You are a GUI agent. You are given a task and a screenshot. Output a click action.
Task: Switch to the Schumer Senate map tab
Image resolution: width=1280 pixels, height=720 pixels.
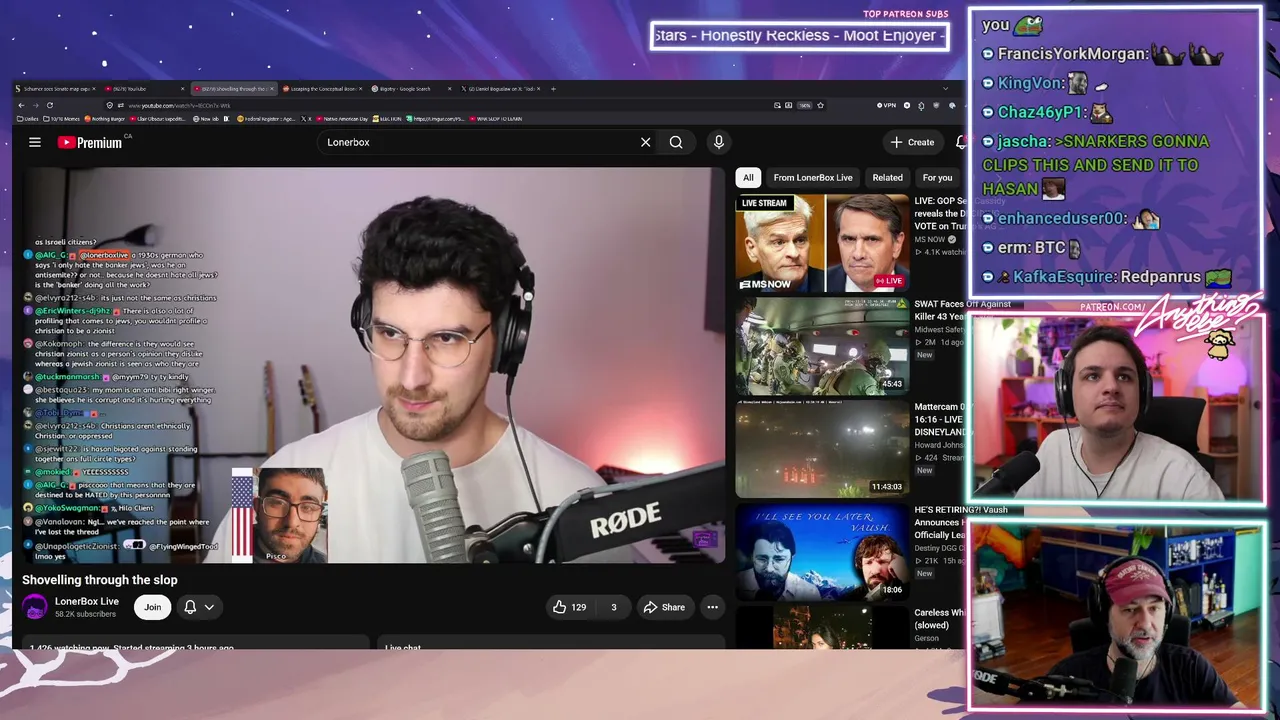56,89
